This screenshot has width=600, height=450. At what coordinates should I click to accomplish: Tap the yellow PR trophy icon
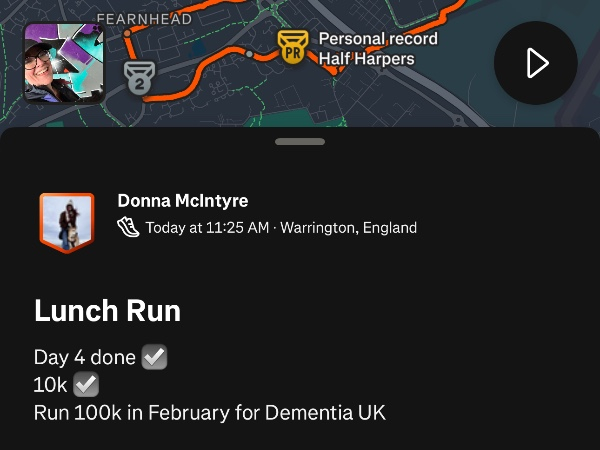(x=292, y=47)
